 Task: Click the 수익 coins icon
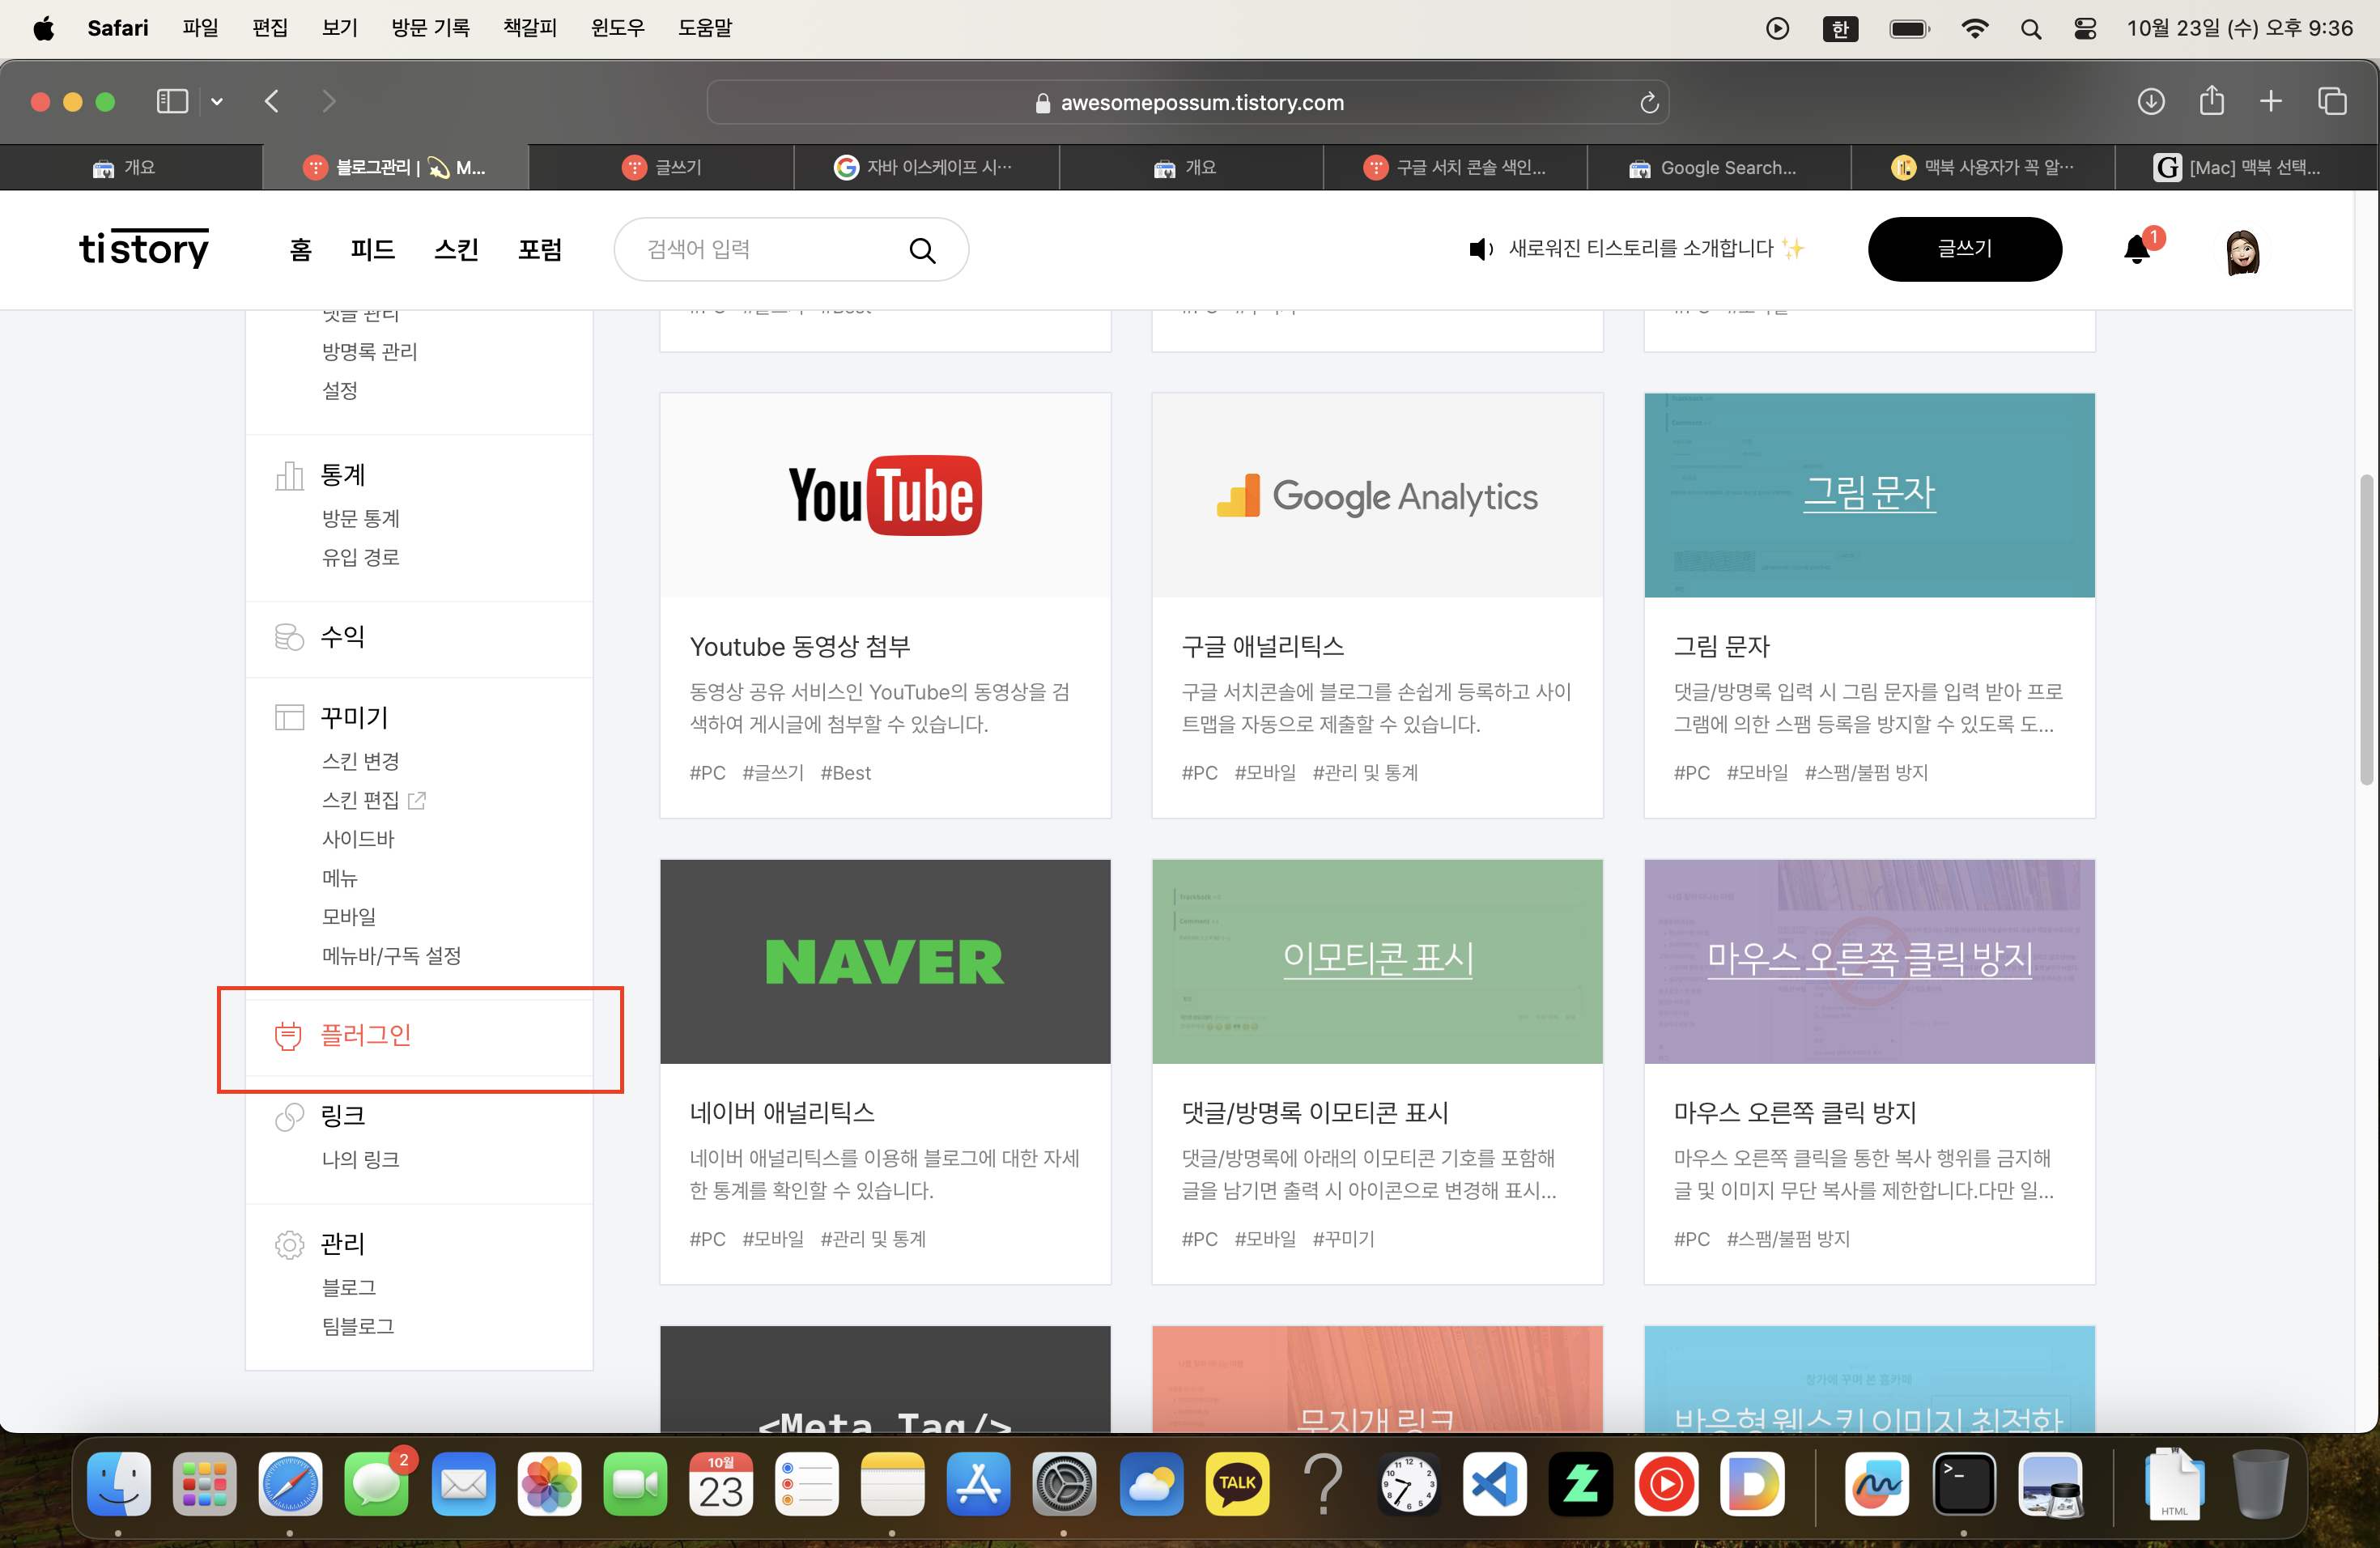(289, 637)
